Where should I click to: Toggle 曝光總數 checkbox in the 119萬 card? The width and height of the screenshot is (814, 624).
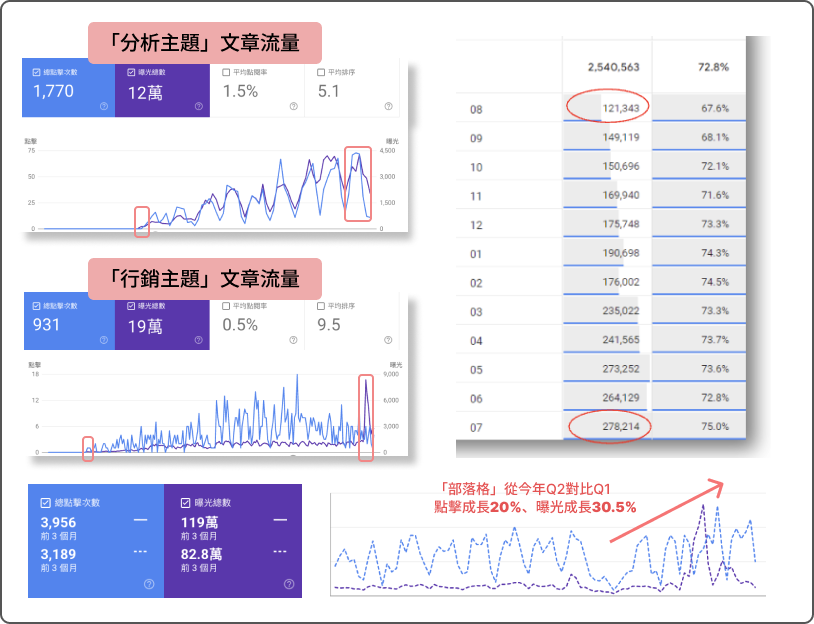point(185,503)
